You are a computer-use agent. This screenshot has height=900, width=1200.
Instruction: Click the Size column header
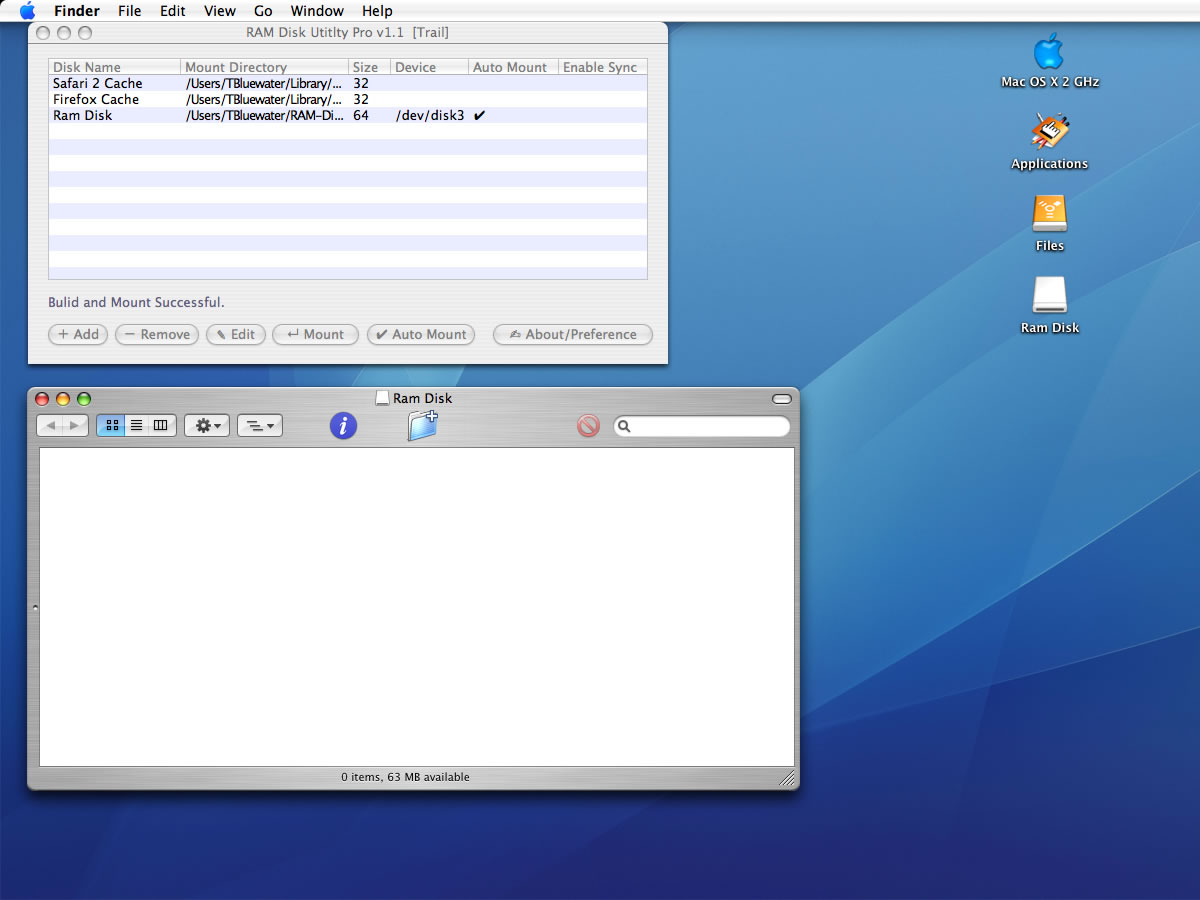tap(370, 67)
